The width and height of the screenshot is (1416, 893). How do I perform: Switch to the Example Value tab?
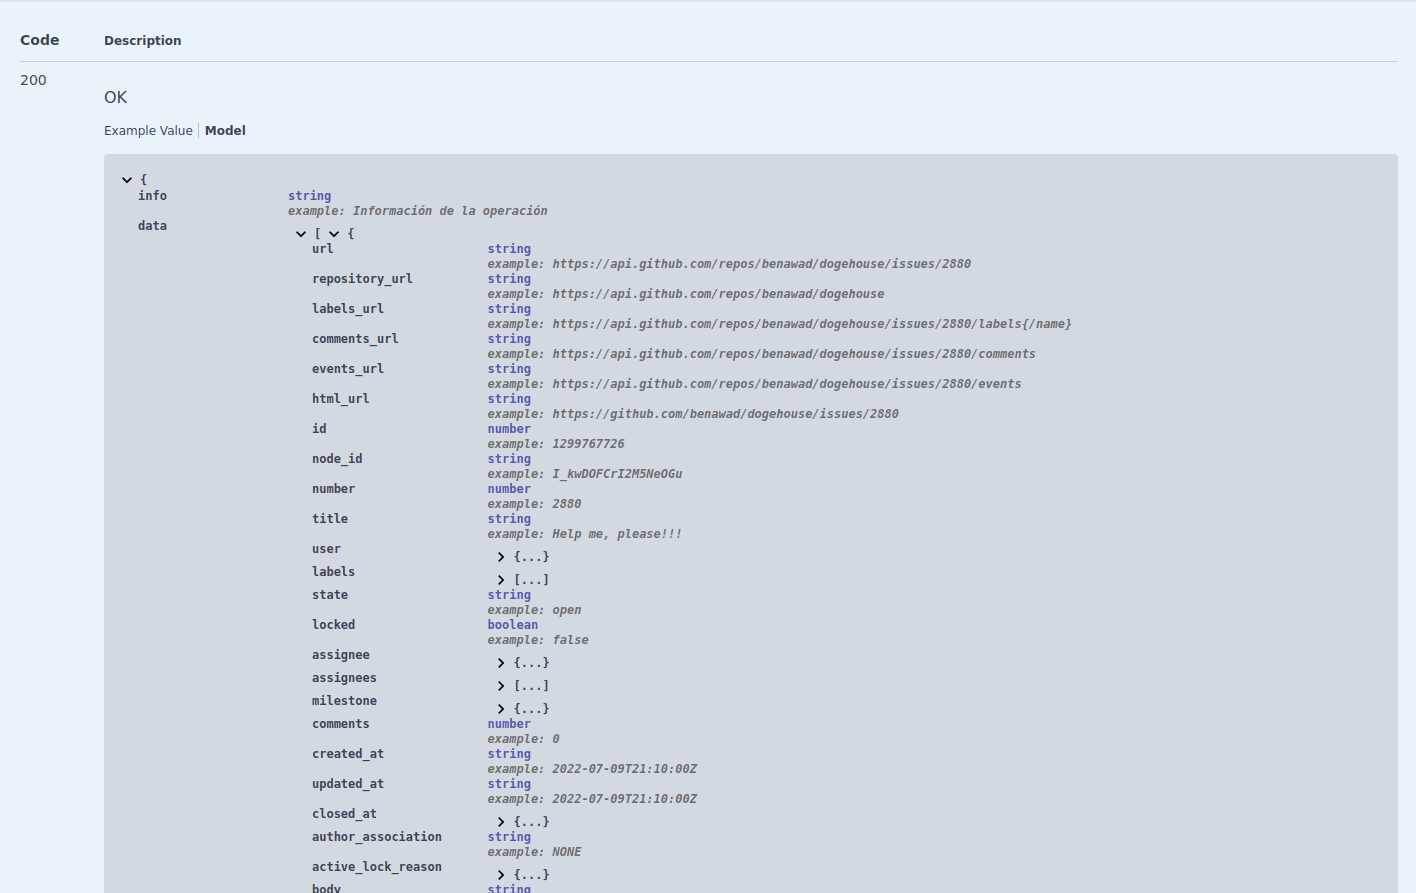[148, 130]
